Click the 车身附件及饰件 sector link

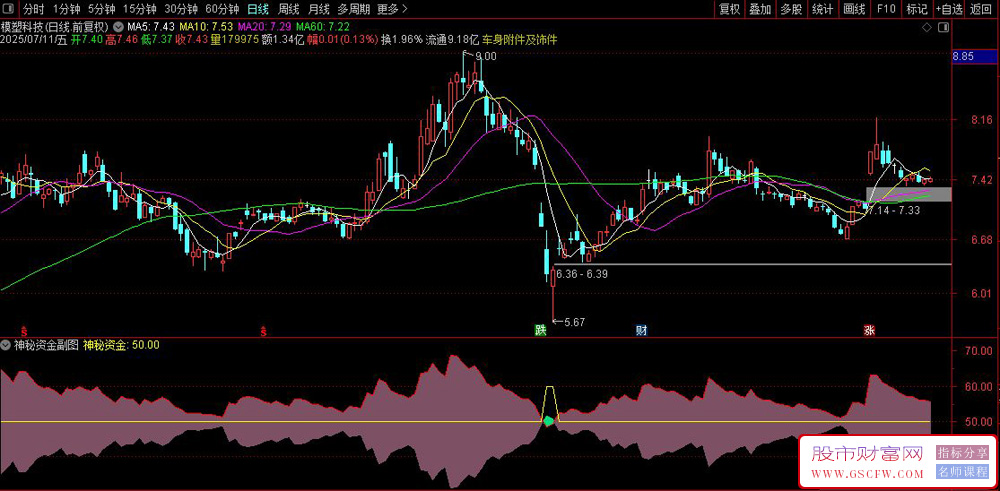[x=520, y=40]
